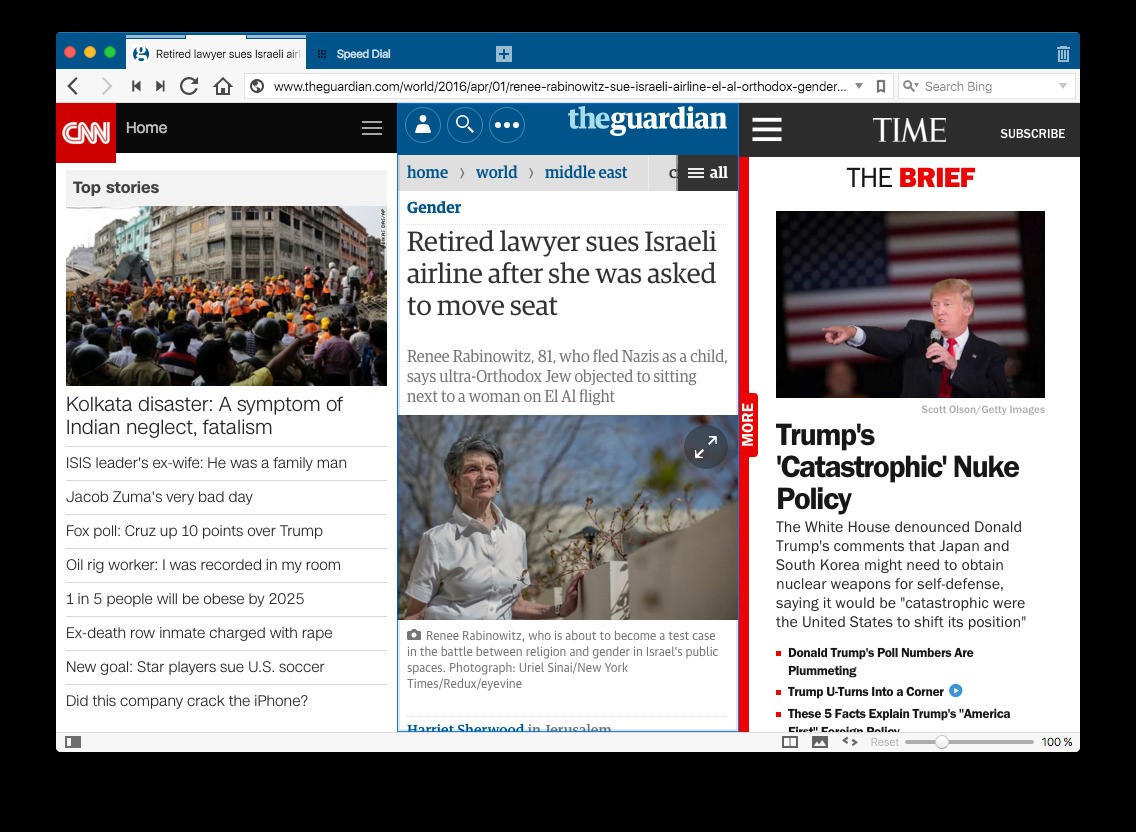Open the CNN hamburger menu

click(x=372, y=128)
